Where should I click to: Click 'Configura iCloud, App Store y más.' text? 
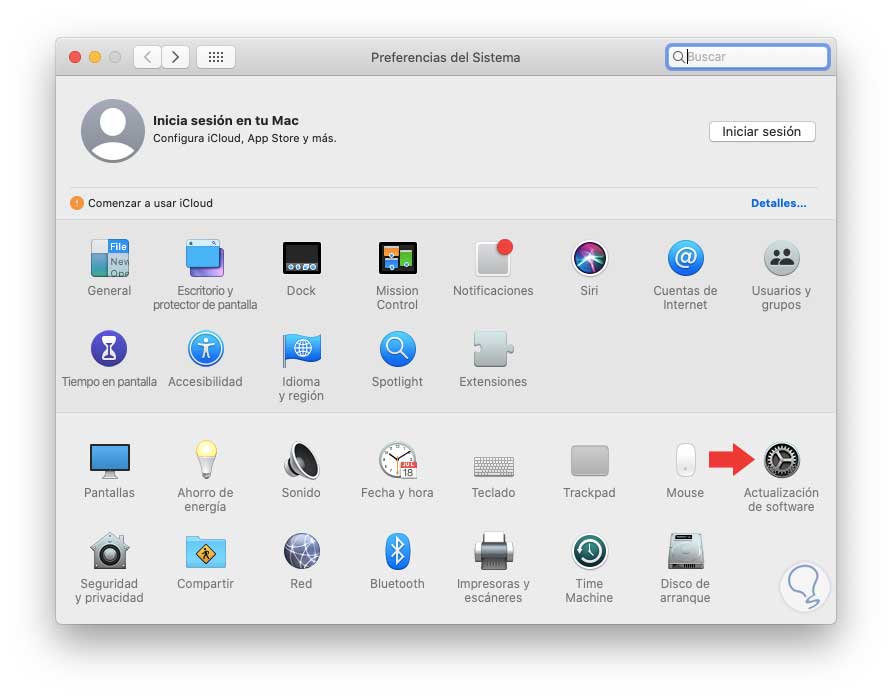[x=245, y=138]
